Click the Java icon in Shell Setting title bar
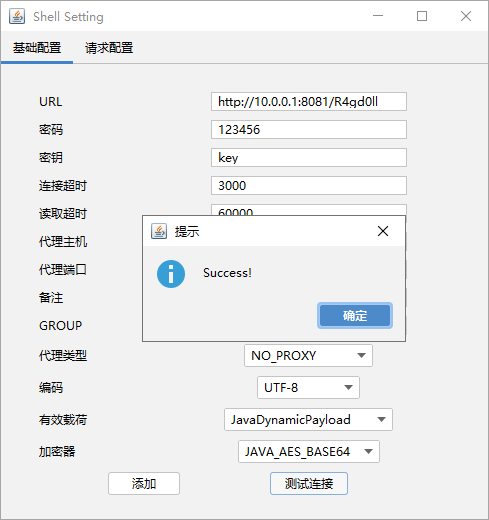This screenshot has height=520, width=489. pyautogui.click(x=17, y=16)
